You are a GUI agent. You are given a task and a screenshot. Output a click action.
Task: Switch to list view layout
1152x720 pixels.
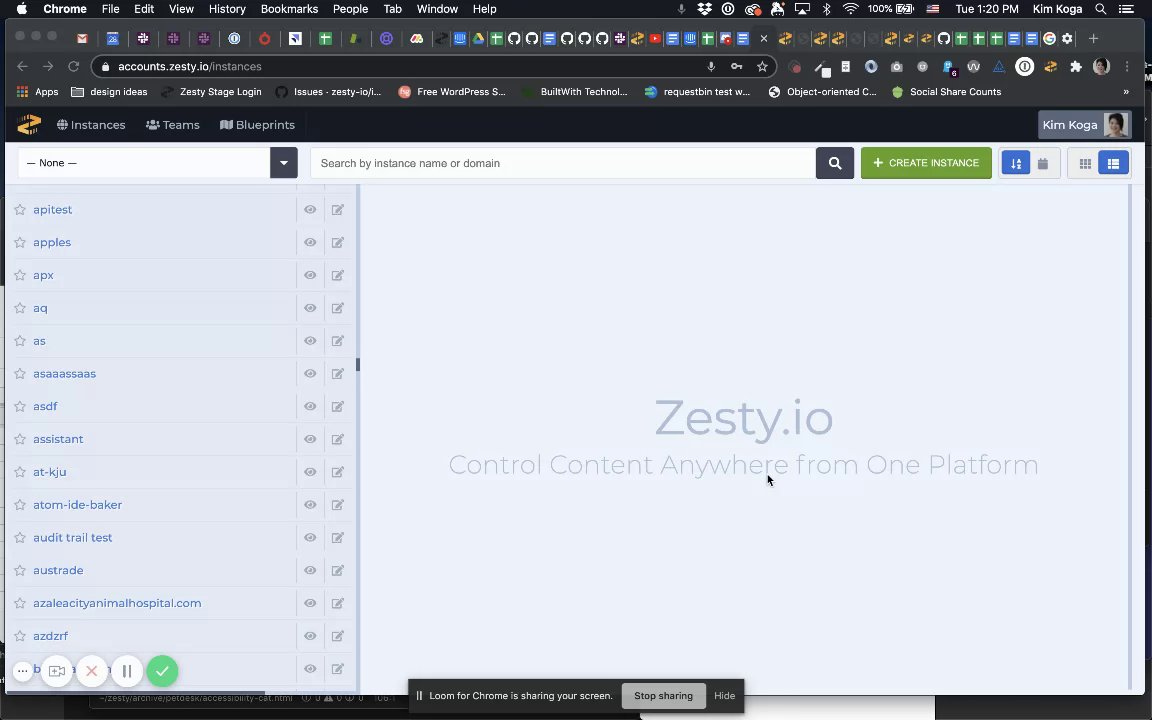coord(1113,164)
